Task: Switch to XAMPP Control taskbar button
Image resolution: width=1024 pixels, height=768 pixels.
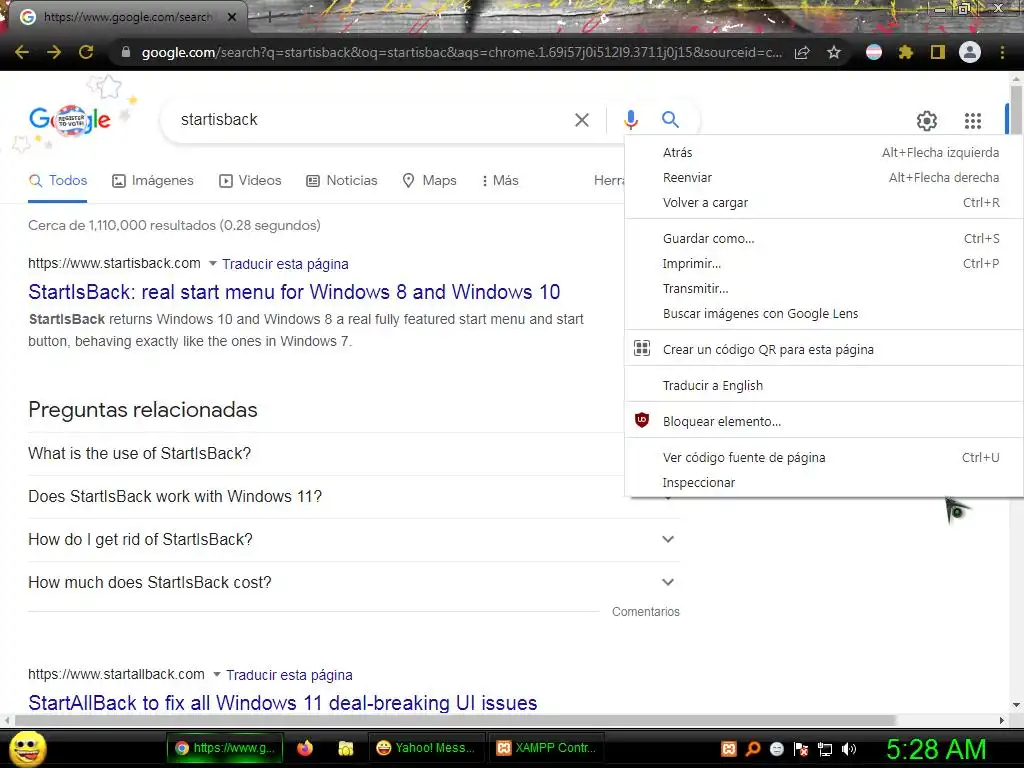Action: coord(547,748)
